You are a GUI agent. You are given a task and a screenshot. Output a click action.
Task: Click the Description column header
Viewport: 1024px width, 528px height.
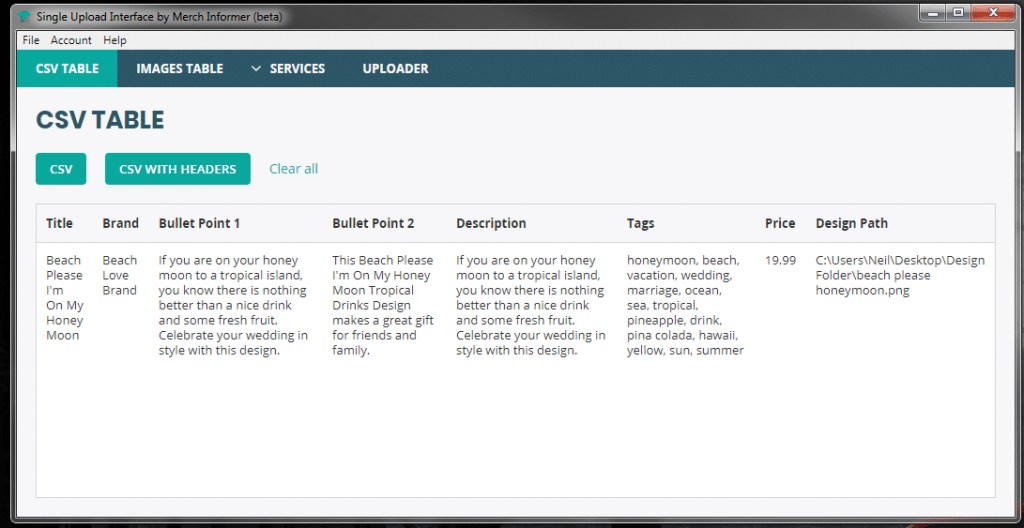(491, 223)
